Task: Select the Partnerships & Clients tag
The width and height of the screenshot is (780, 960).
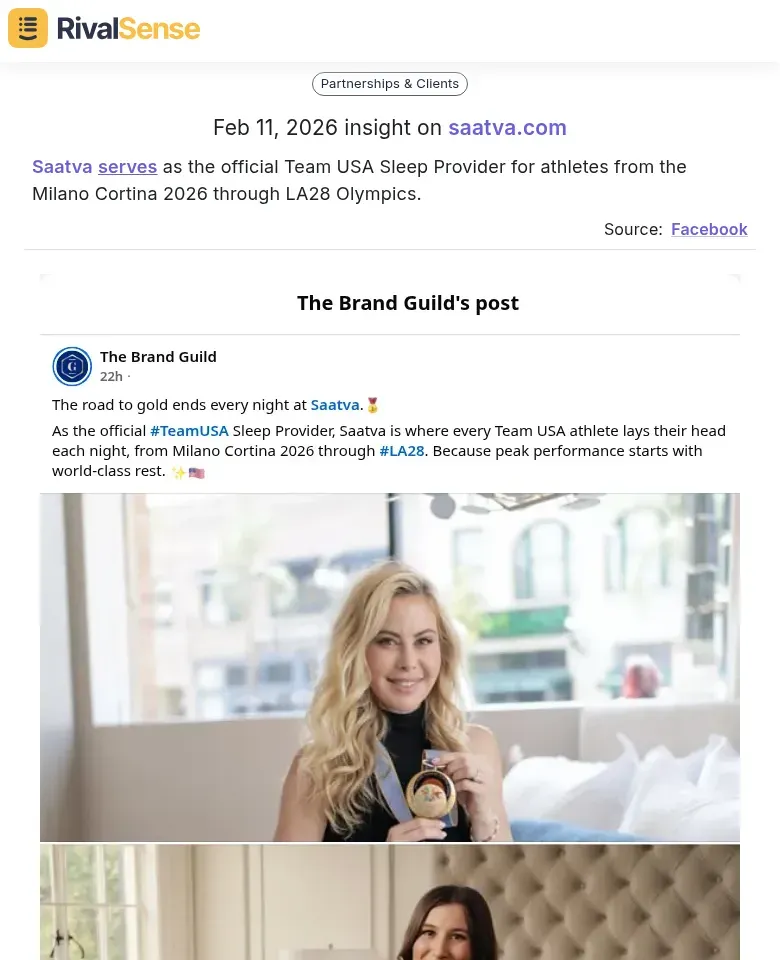Action: tap(389, 84)
